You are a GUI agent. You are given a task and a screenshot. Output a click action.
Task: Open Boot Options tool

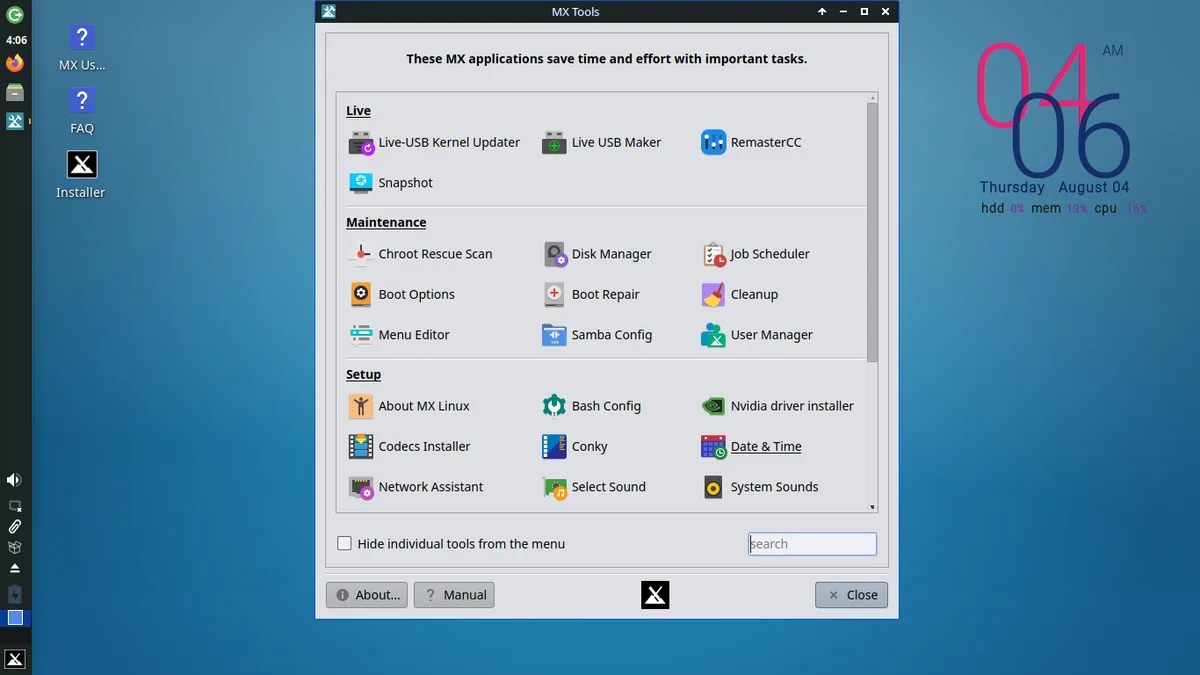[401, 295]
